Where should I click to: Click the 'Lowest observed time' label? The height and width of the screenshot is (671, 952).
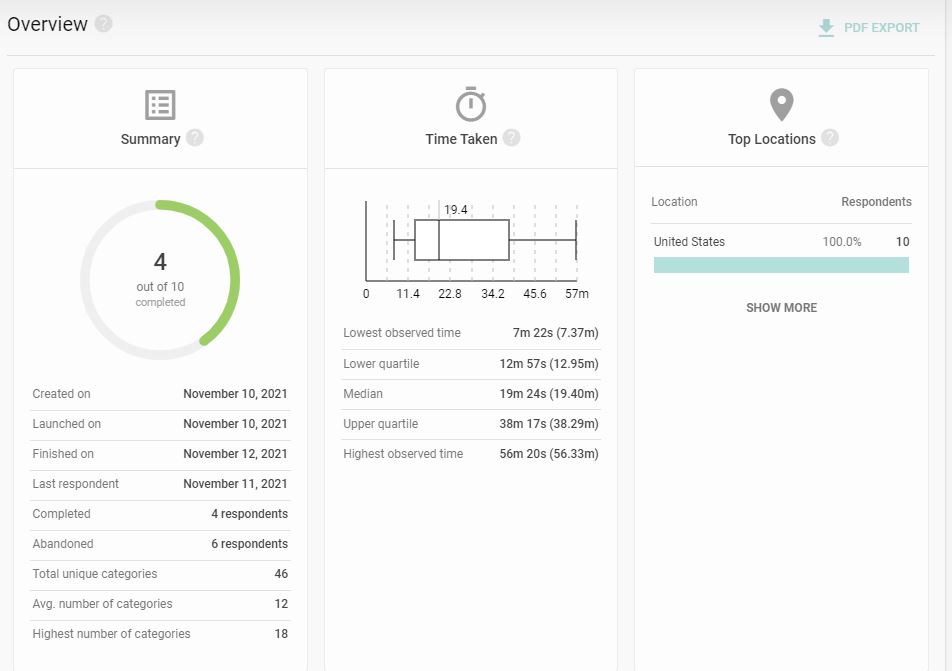tap(401, 333)
